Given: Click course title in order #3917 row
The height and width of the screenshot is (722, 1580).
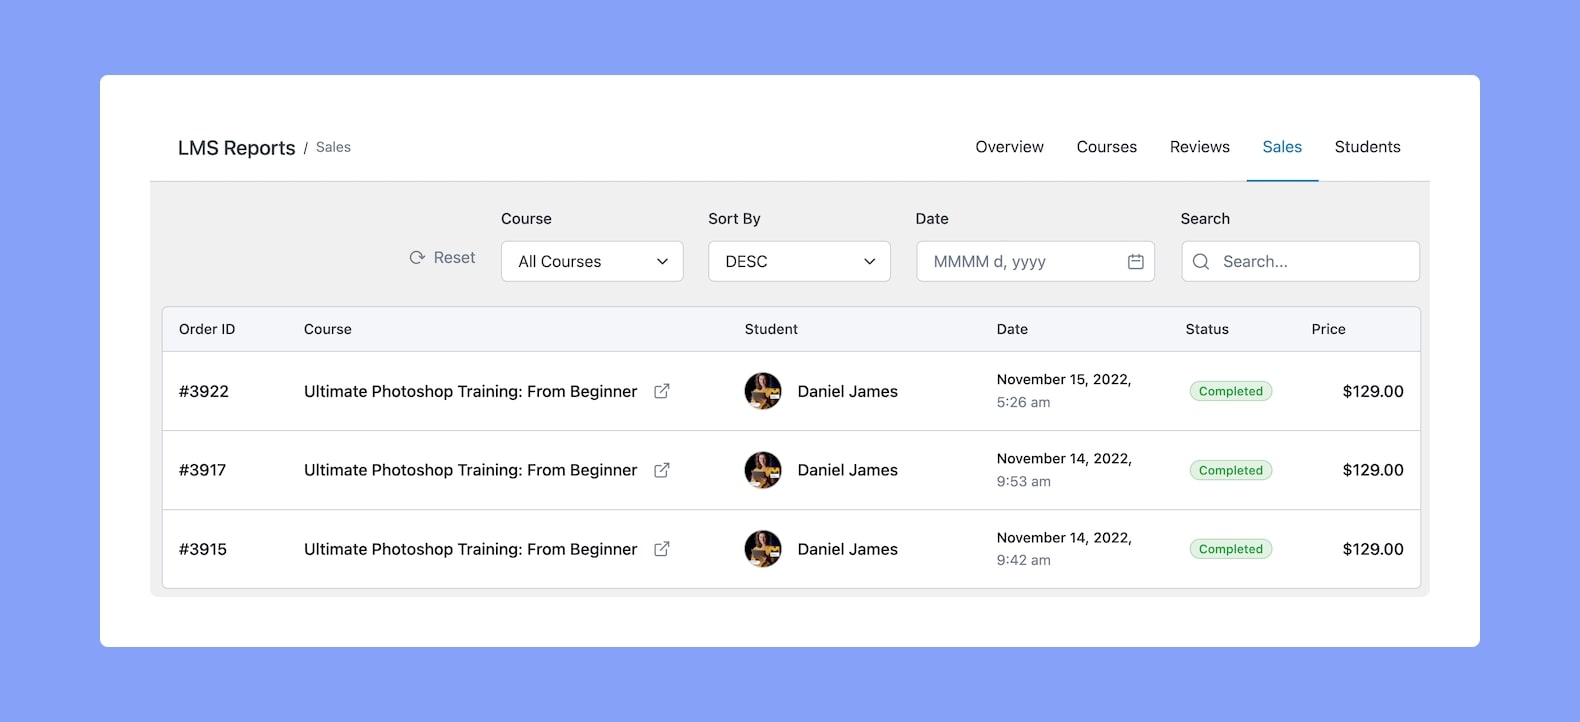Looking at the screenshot, I should [470, 470].
